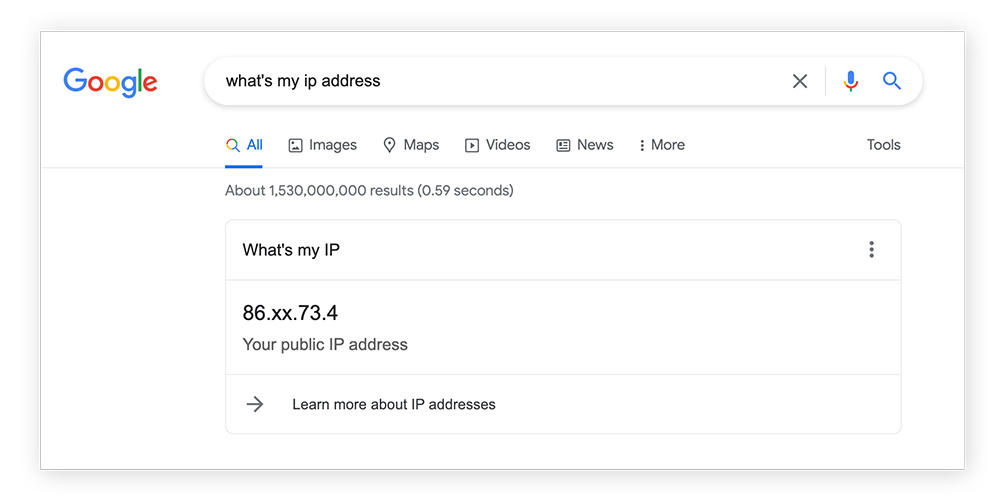Switch to the News tab
1000x499 pixels.
[585, 145]
